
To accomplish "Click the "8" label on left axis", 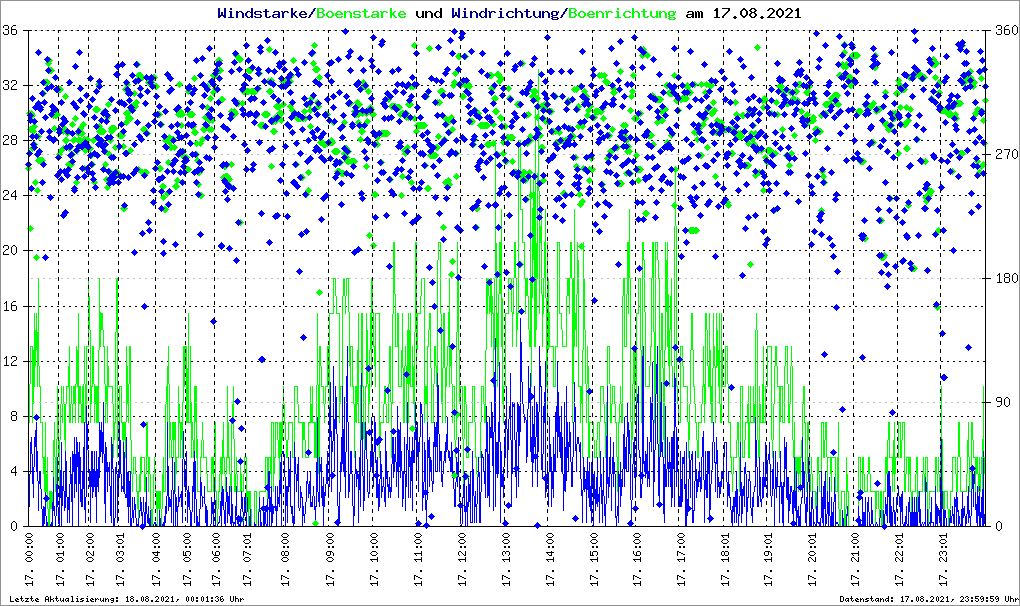I will tap(14, 417).
